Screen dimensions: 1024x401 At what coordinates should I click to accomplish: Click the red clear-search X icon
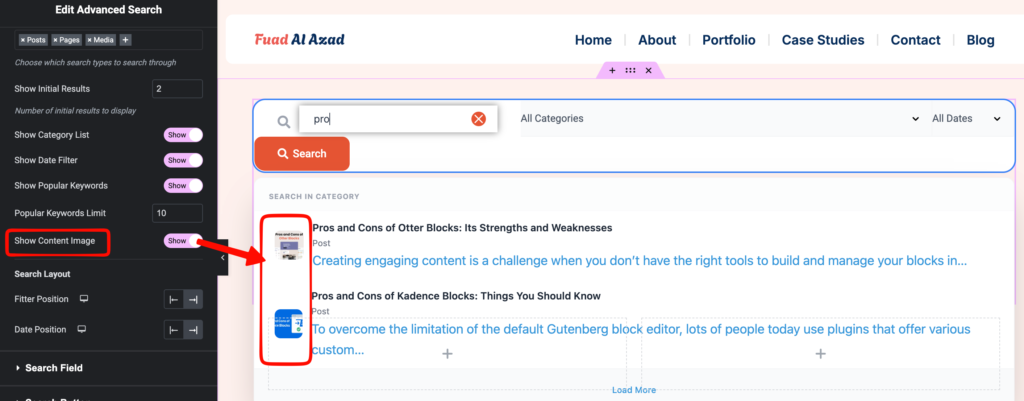[478, 119]
